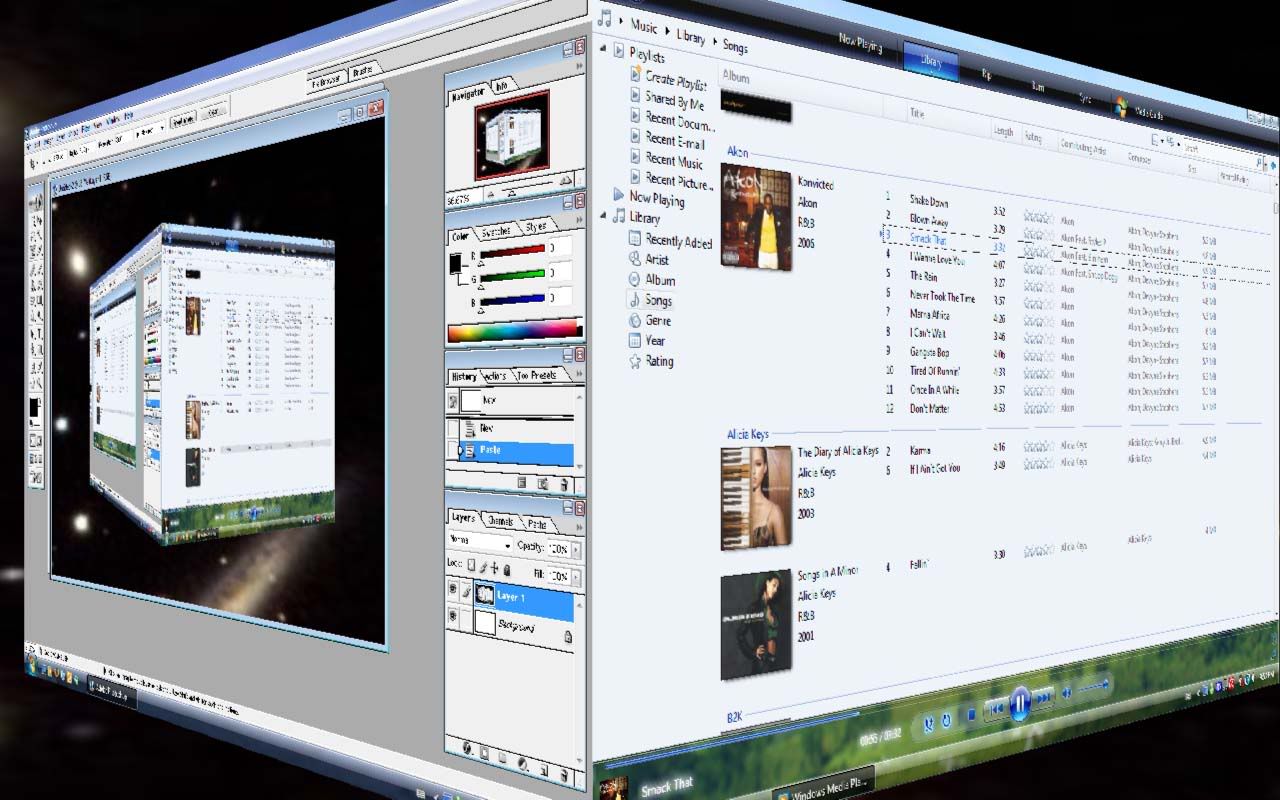Toggle lock position in Layers palette

coord(494,570)
